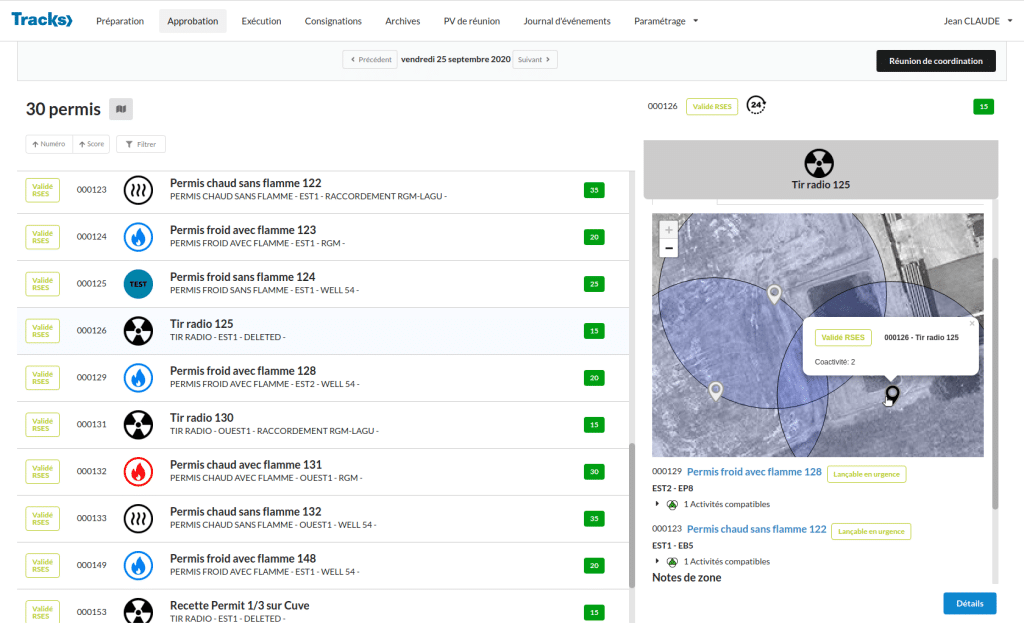This screenshot has height=640, width=1024.
Task: Click the radiation icon for Tir radio 130
Action: (x=138, y=424)
